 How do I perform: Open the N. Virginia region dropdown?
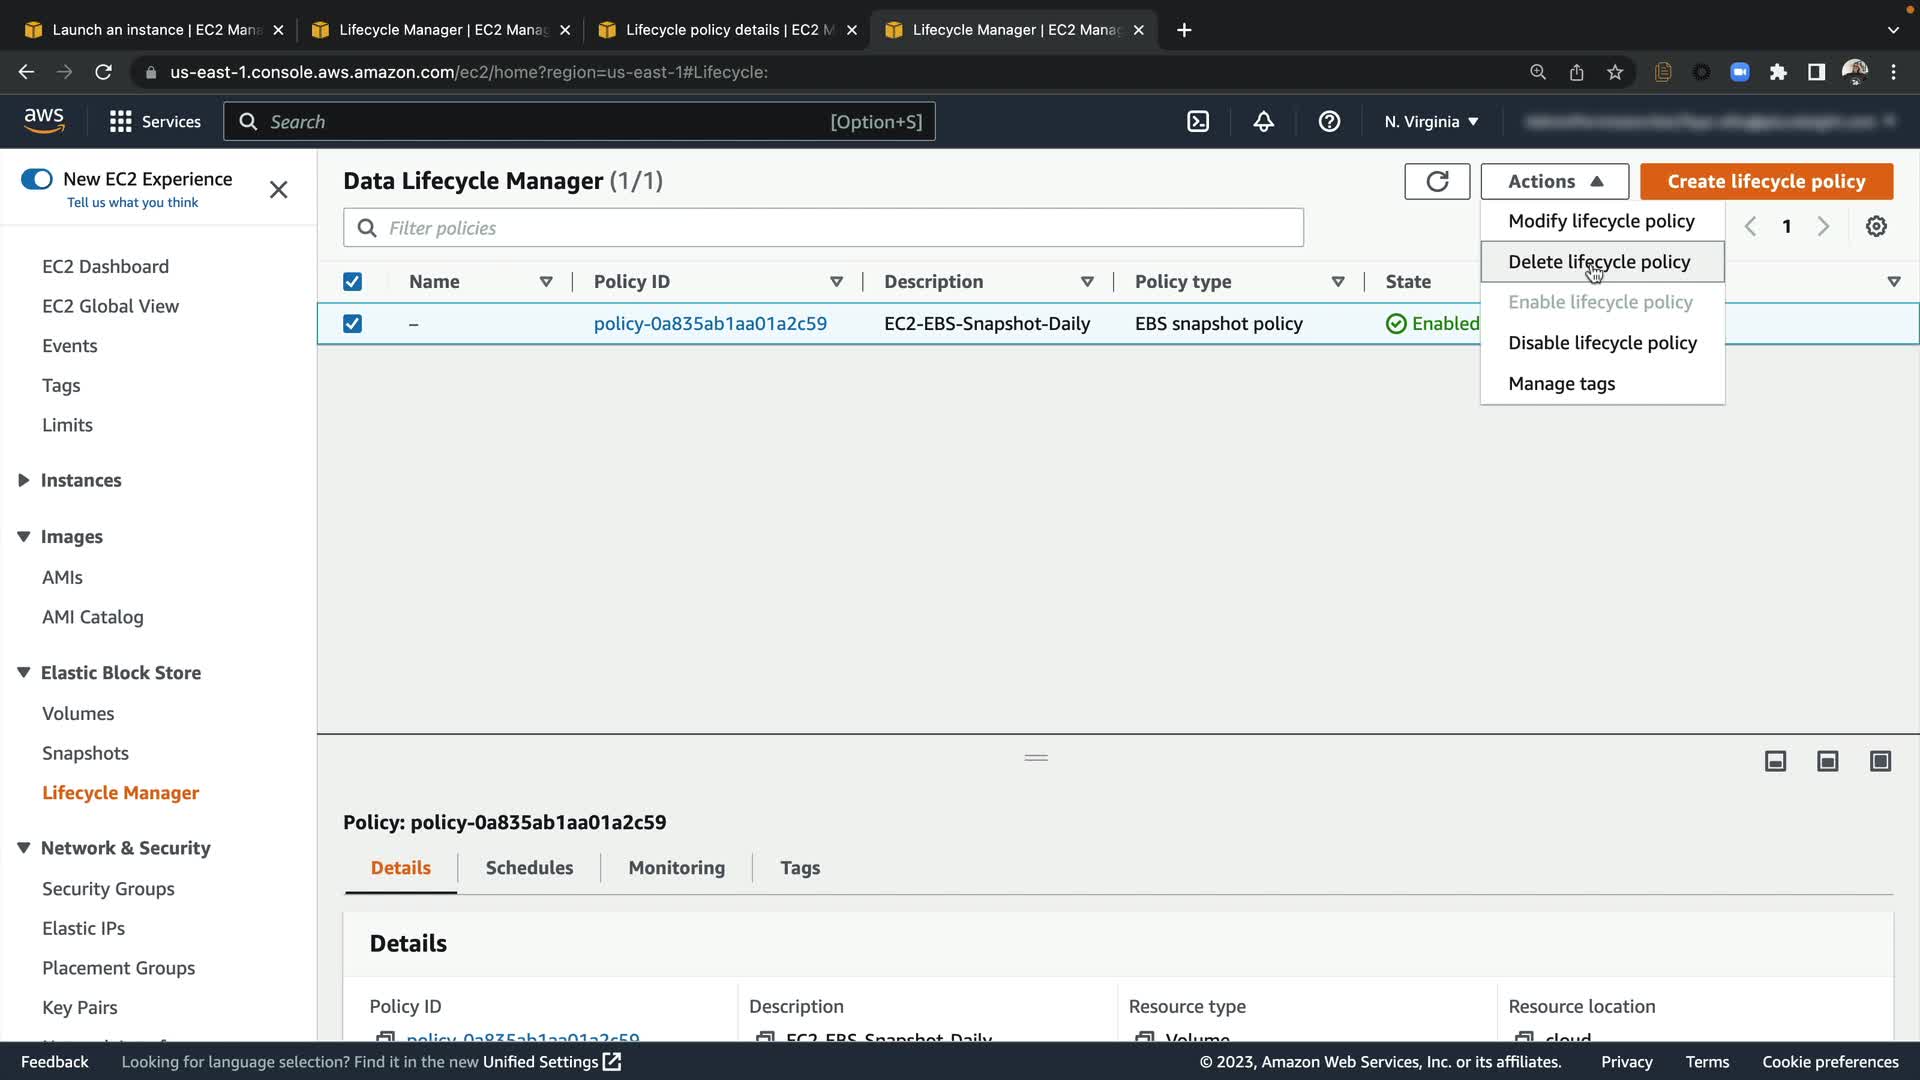point(1431,122)
